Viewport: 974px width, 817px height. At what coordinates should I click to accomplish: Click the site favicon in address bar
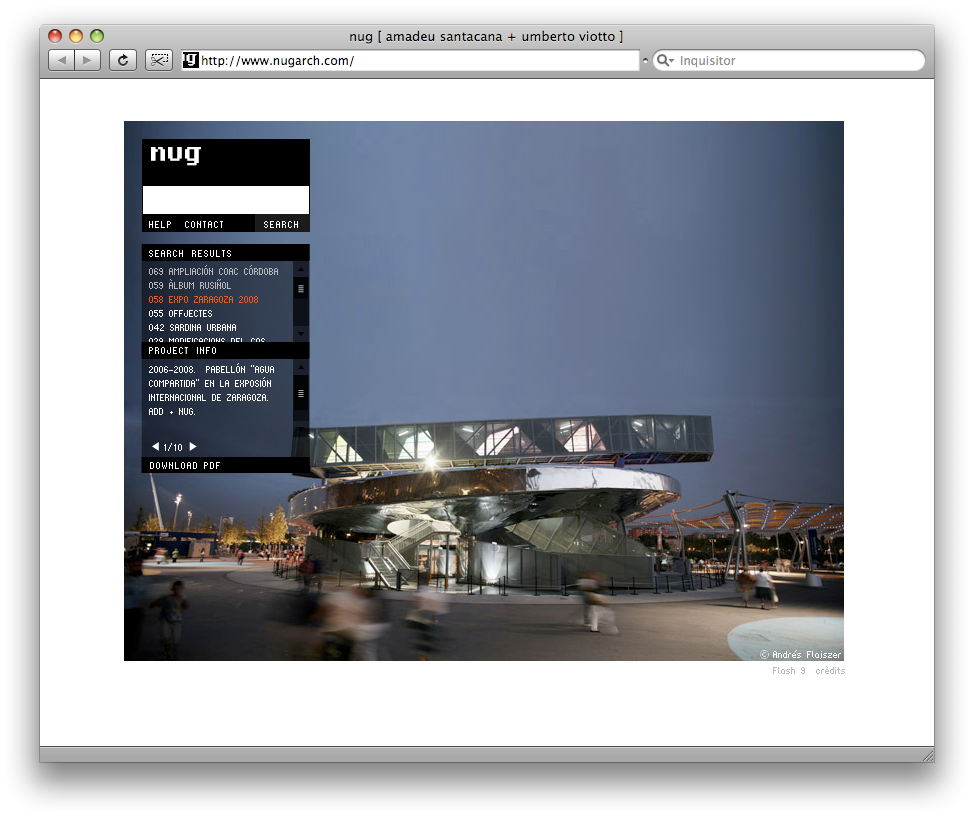[190, 60]
